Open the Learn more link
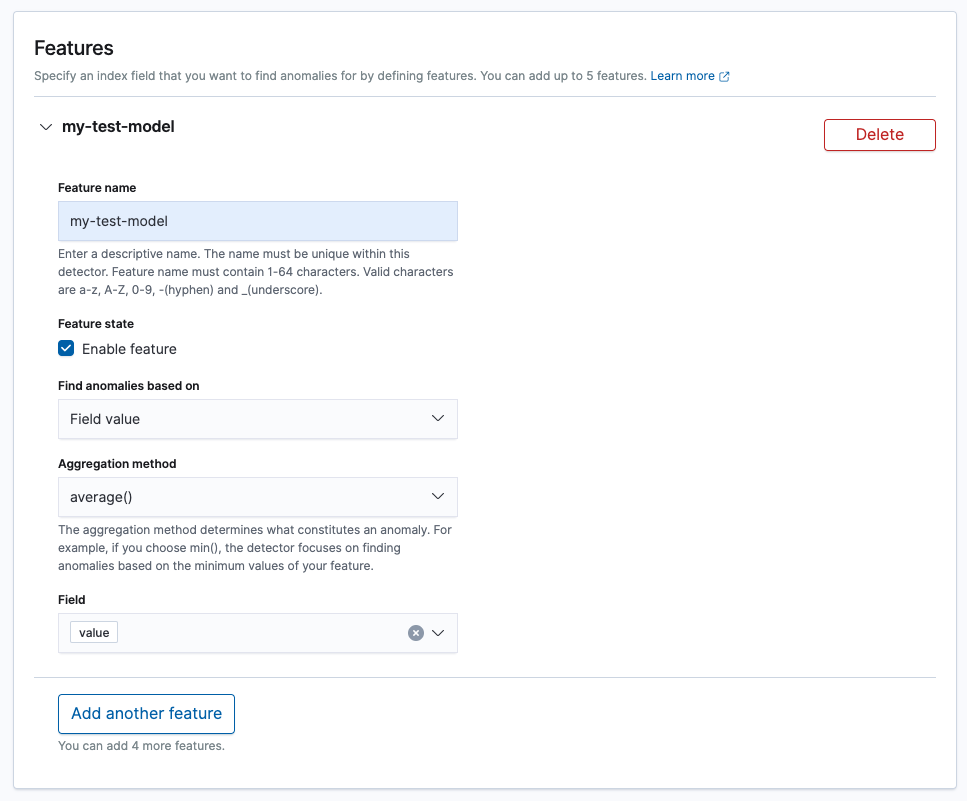Viewport: 967px width, 801px height. click(x=682, y=76)
